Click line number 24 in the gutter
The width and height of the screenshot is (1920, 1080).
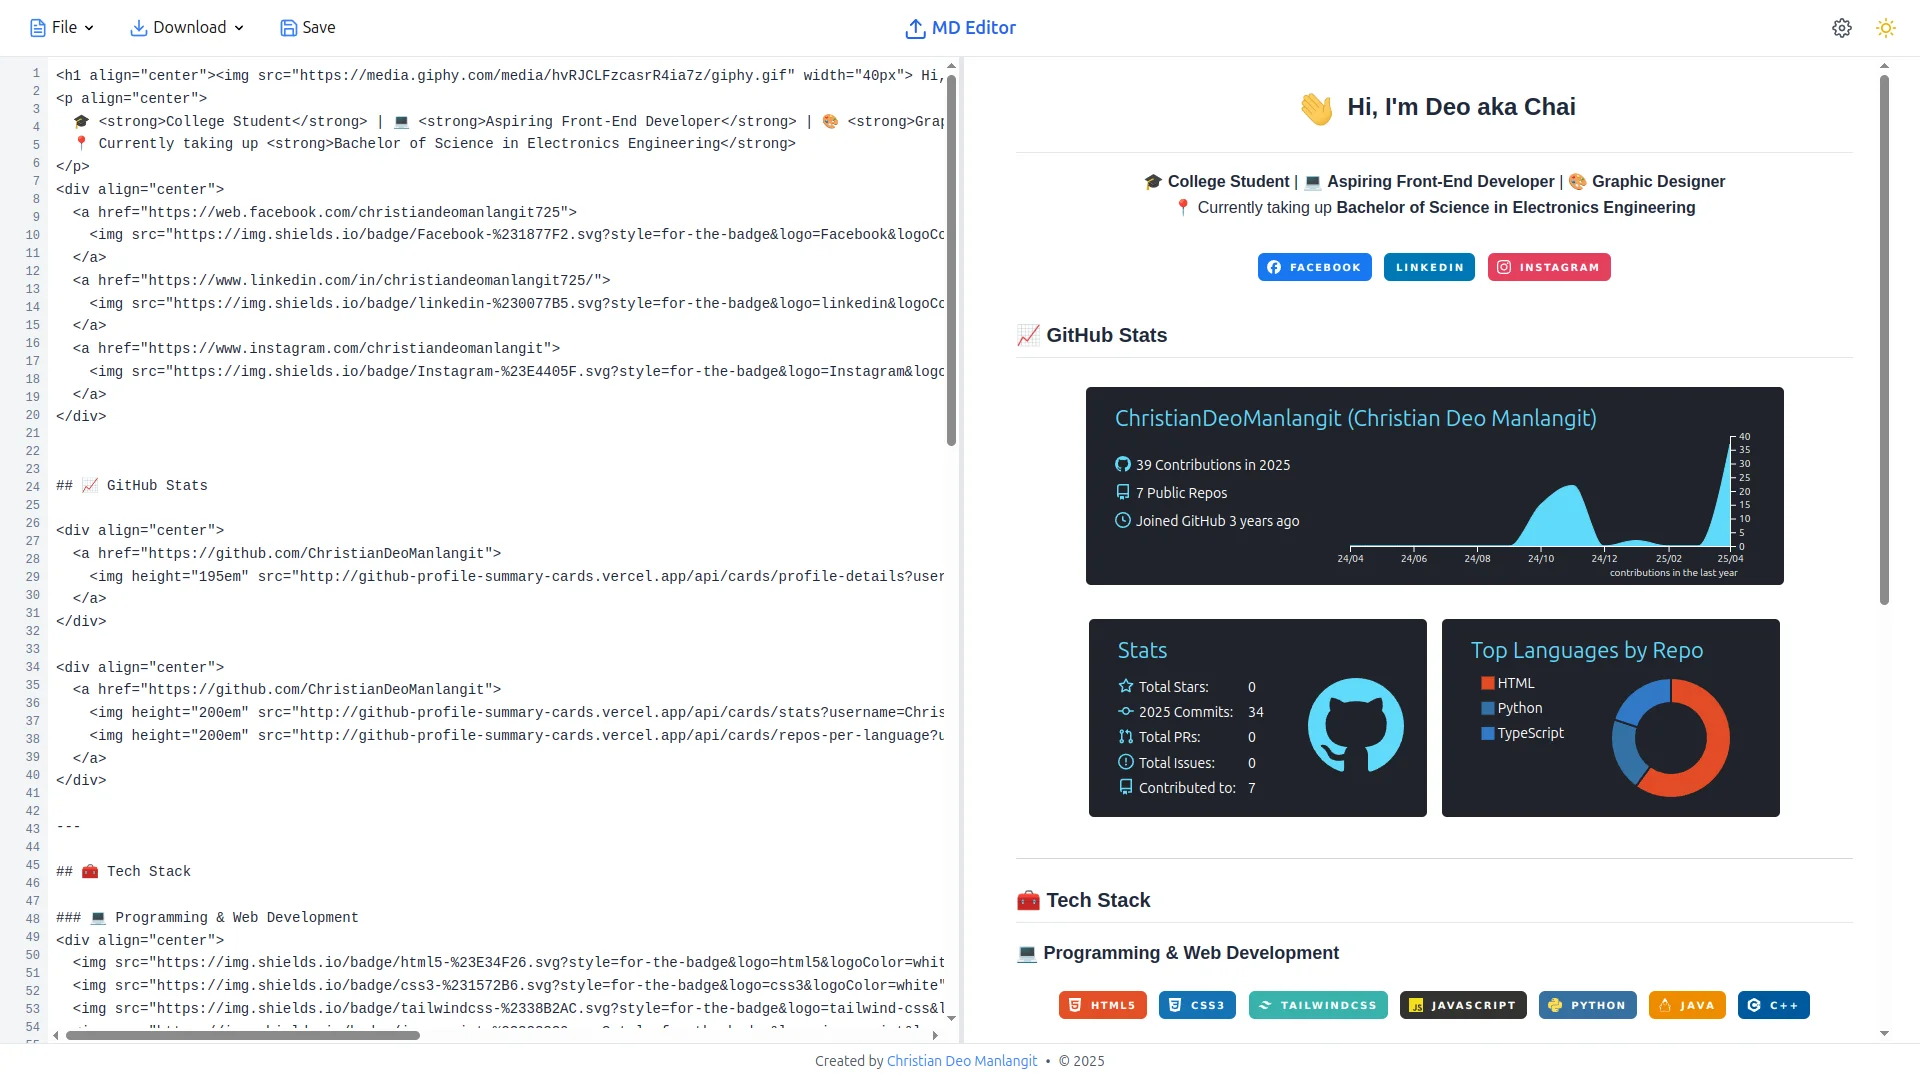coord(33,487)
